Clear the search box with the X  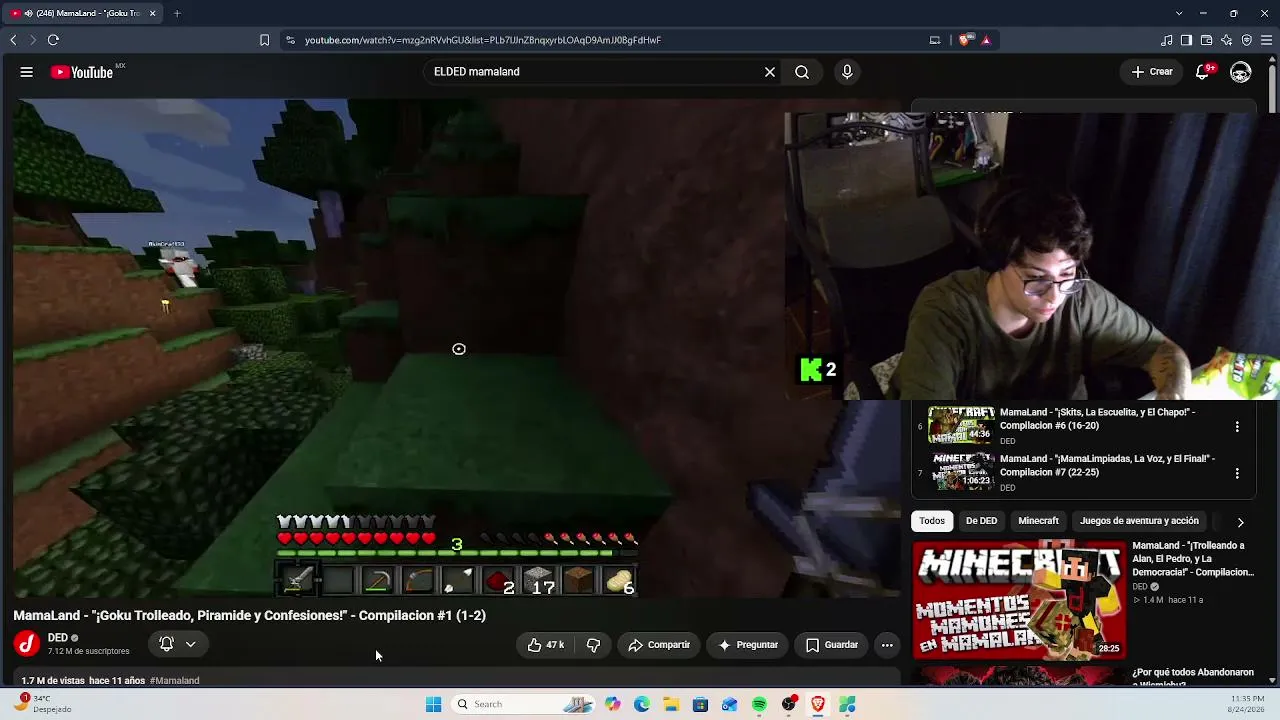pyautogui.click(x=770, y=72)
